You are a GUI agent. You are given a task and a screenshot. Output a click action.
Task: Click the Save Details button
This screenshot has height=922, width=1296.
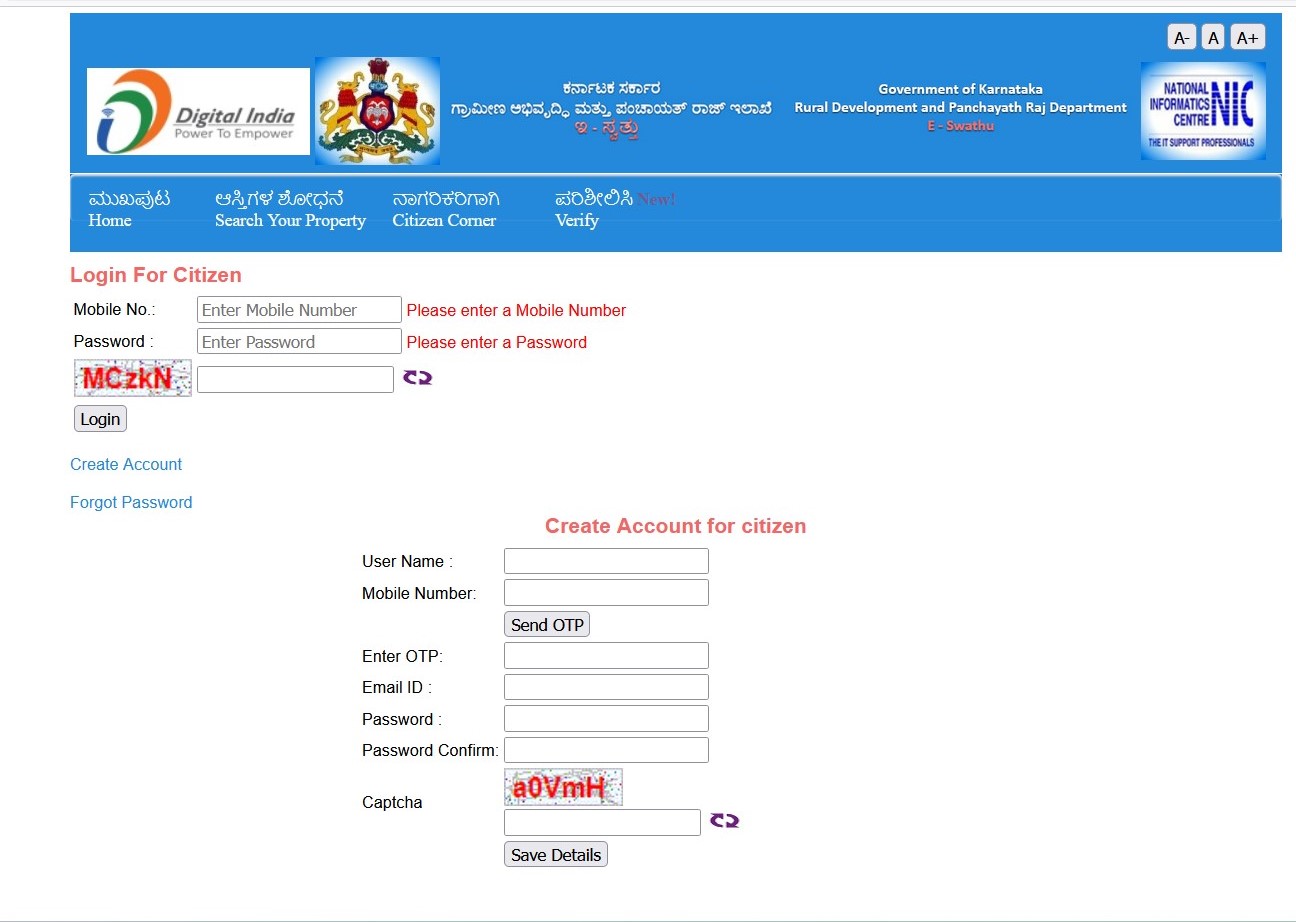point(556,855)
